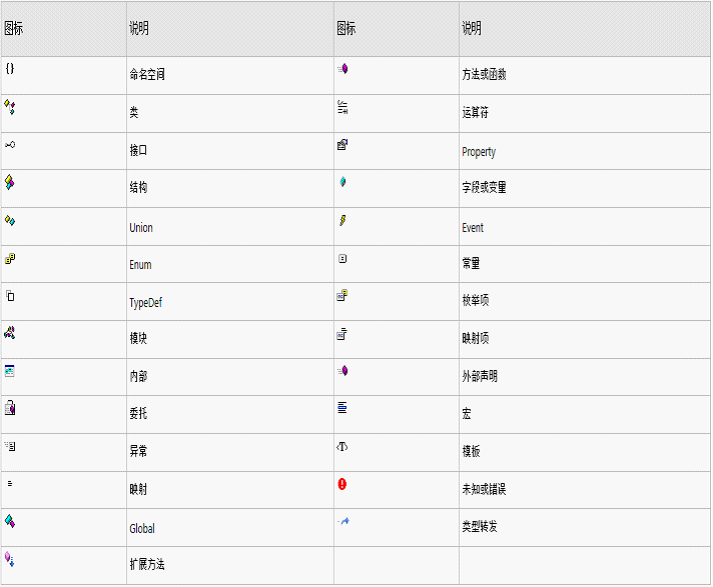Click the extension method icon beside 扩展方法
Screen dimensions: 713x587
point(10,559)
